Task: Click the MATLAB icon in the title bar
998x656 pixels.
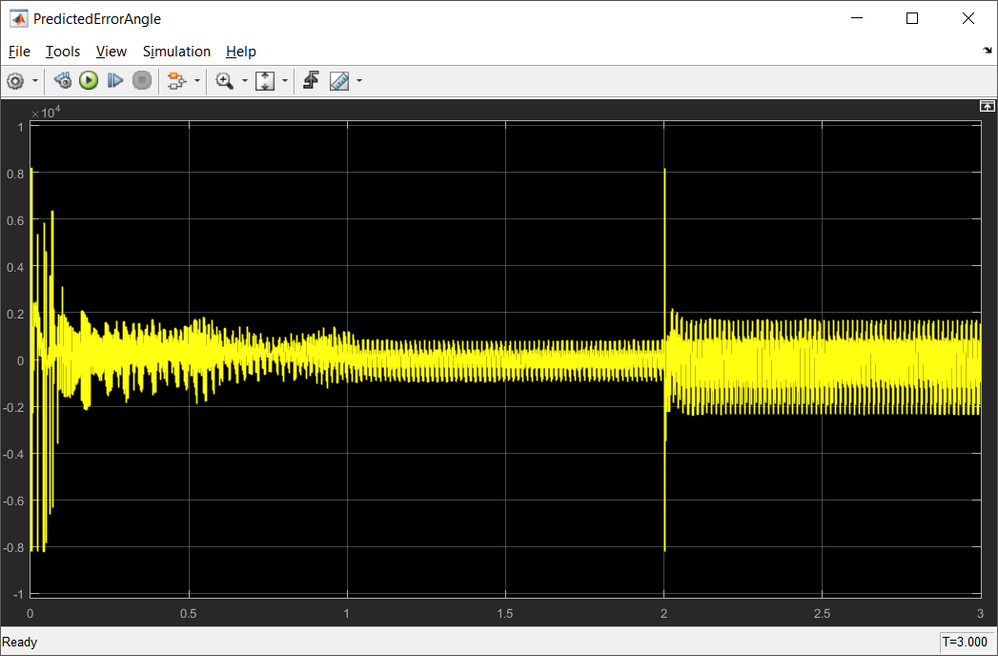Action: tap(18, 18)
